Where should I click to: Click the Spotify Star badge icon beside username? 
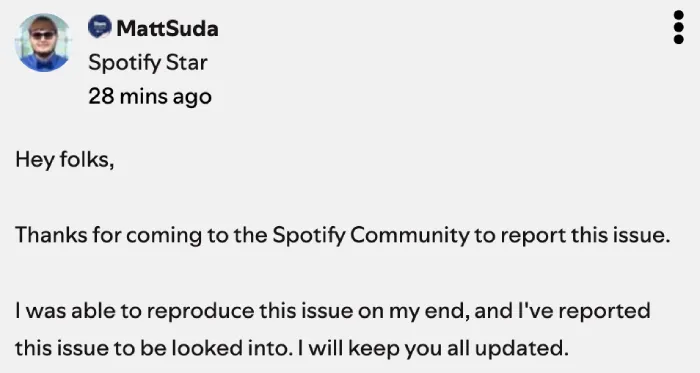[100, 26]
